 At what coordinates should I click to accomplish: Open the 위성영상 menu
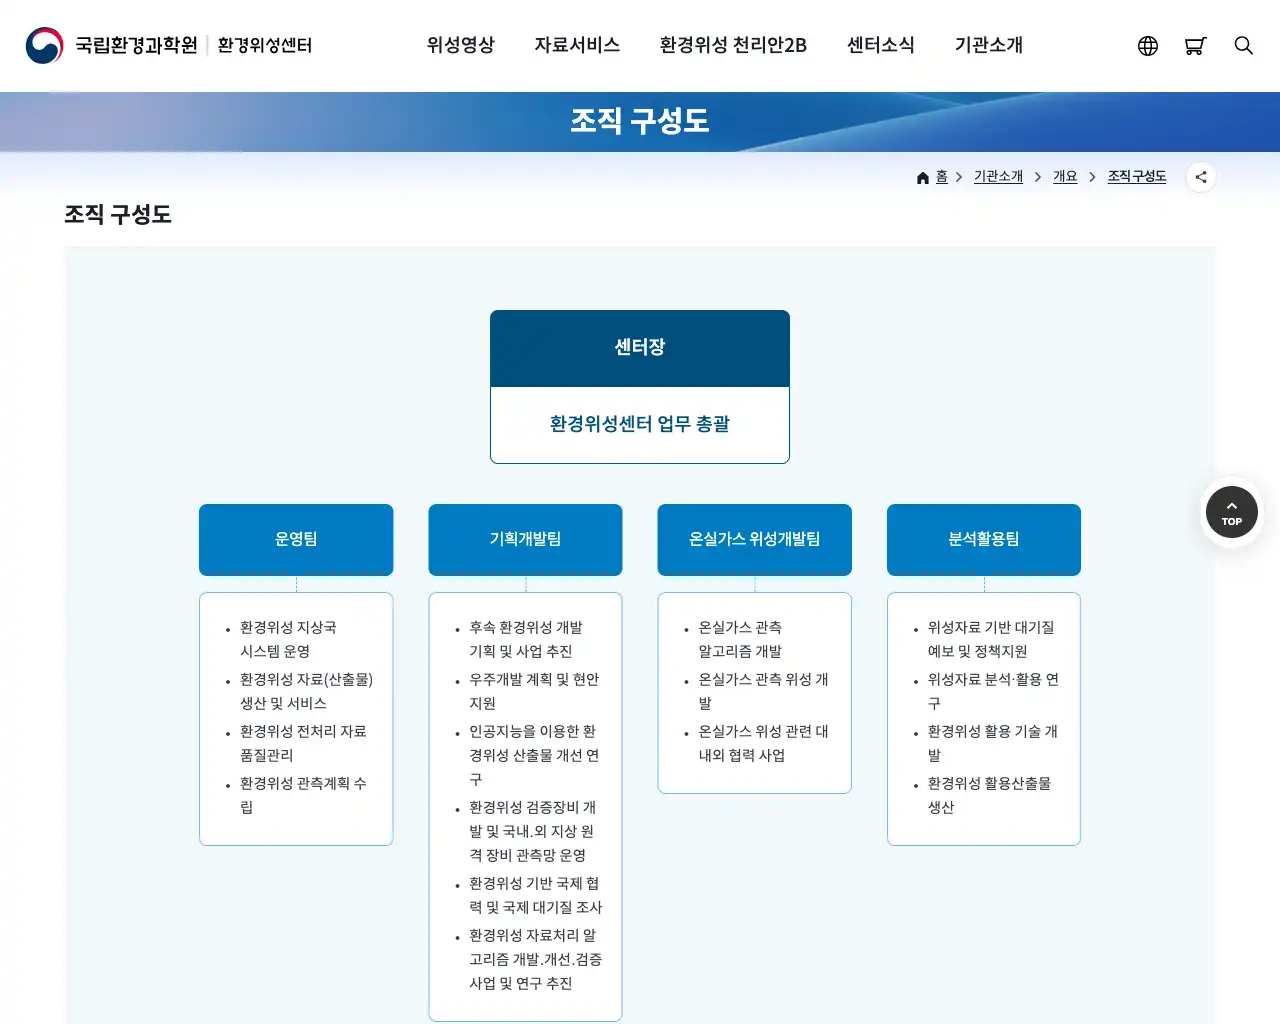pos(461,45)
